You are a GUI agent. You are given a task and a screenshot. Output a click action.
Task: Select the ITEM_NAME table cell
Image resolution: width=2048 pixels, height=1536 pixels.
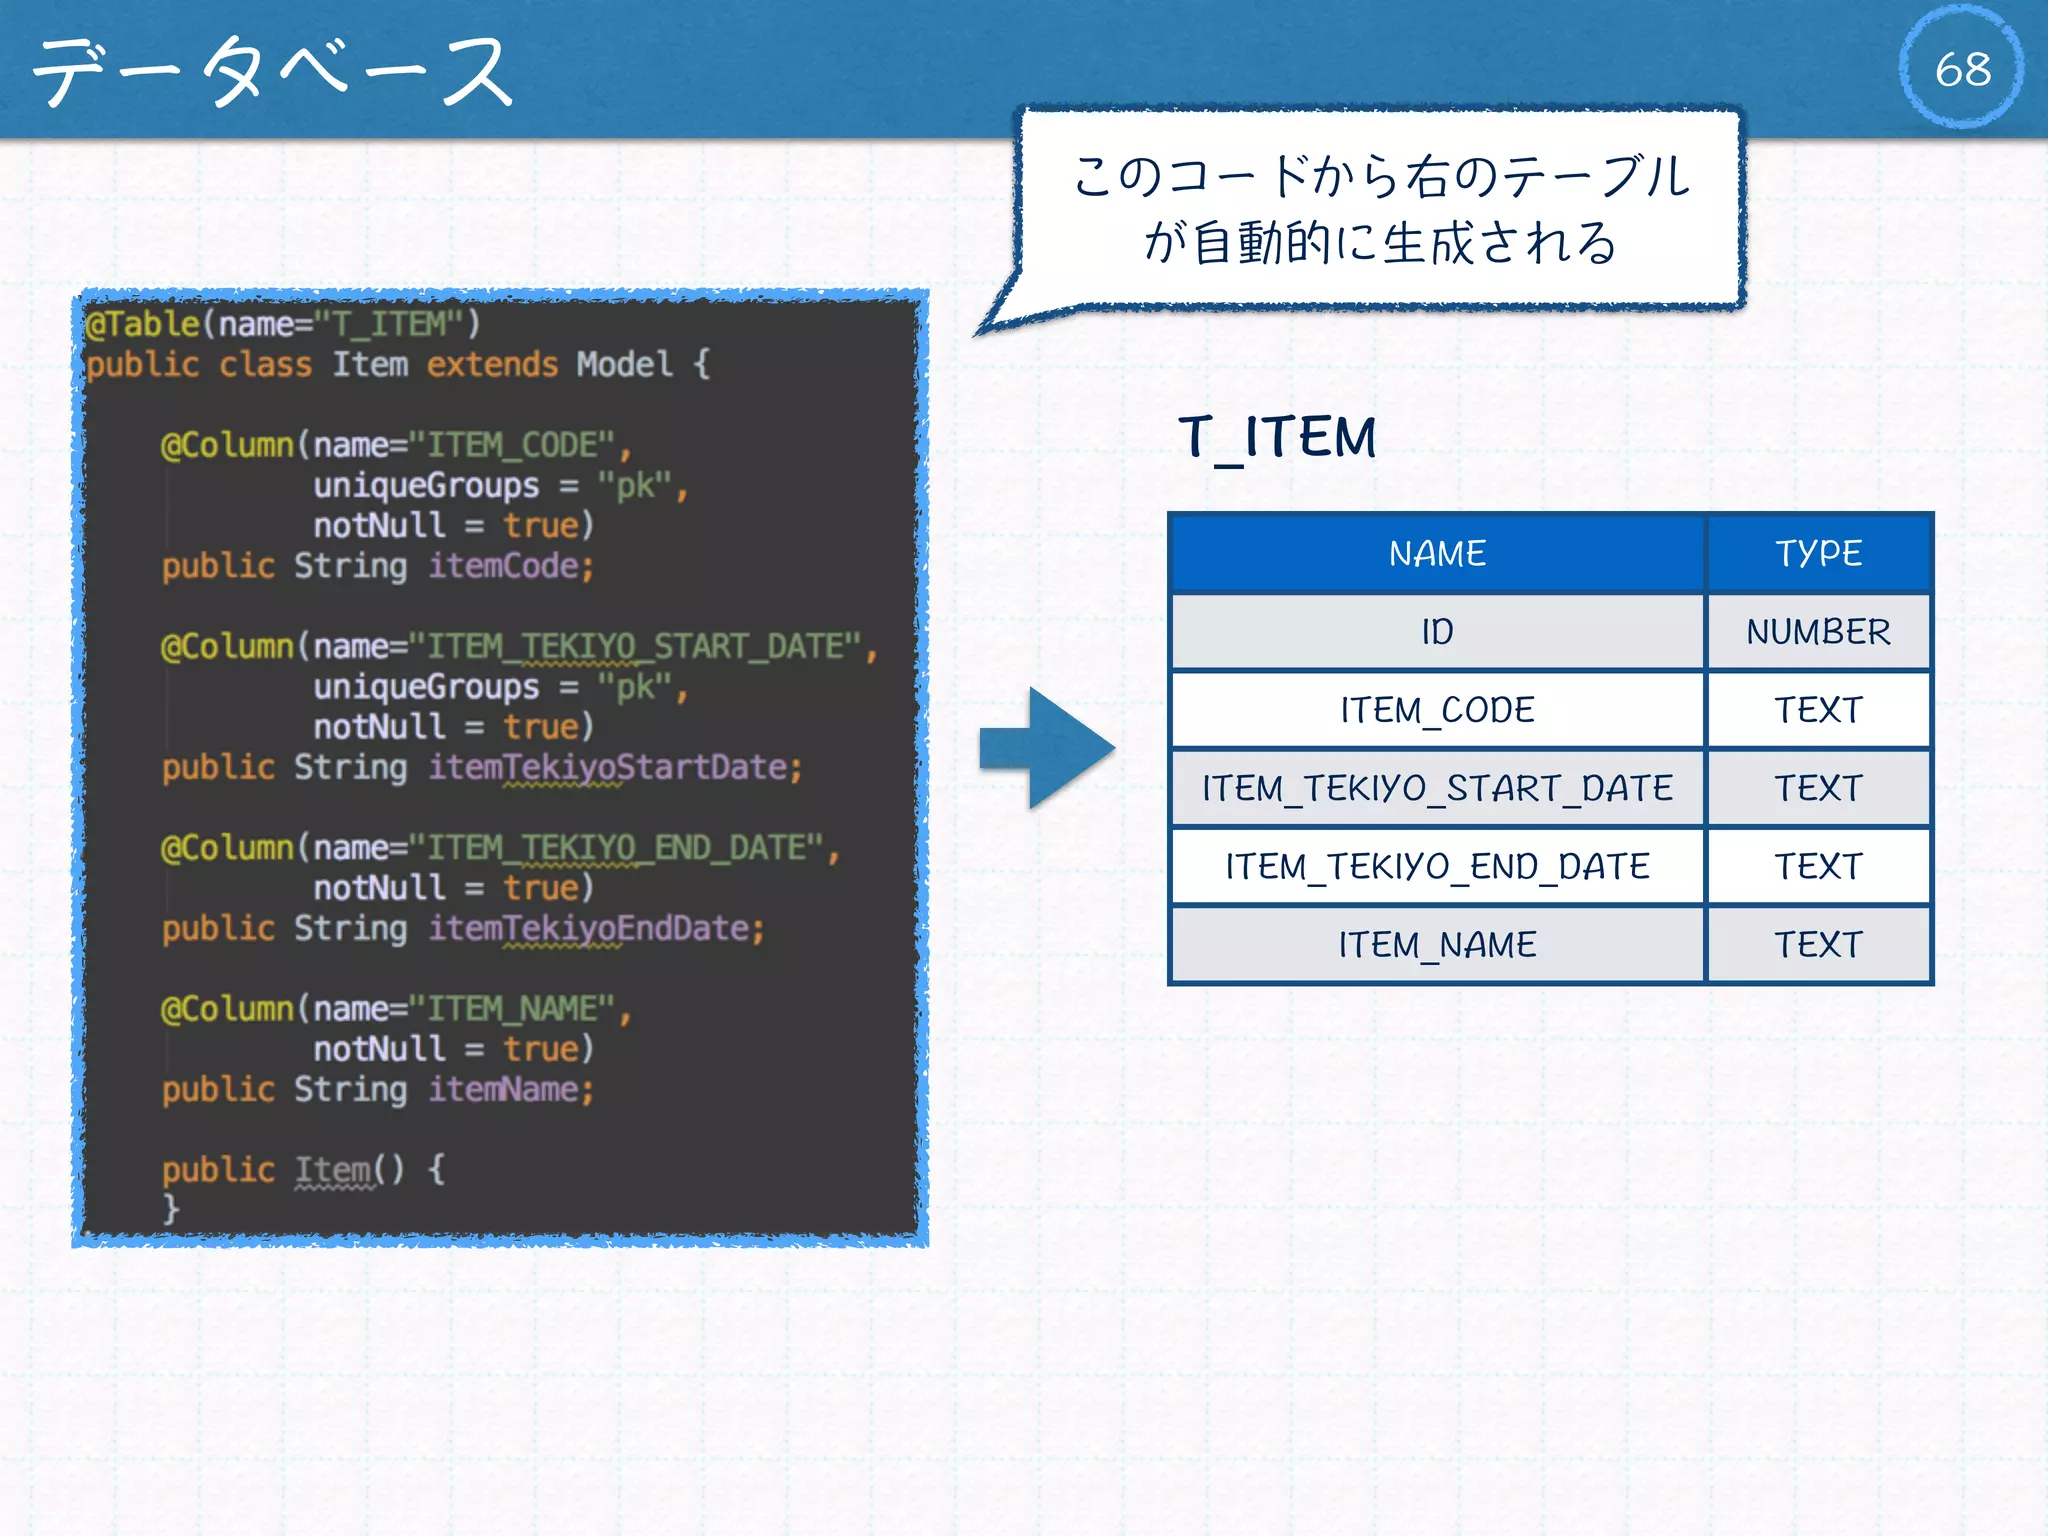(x=1436, y=945)
